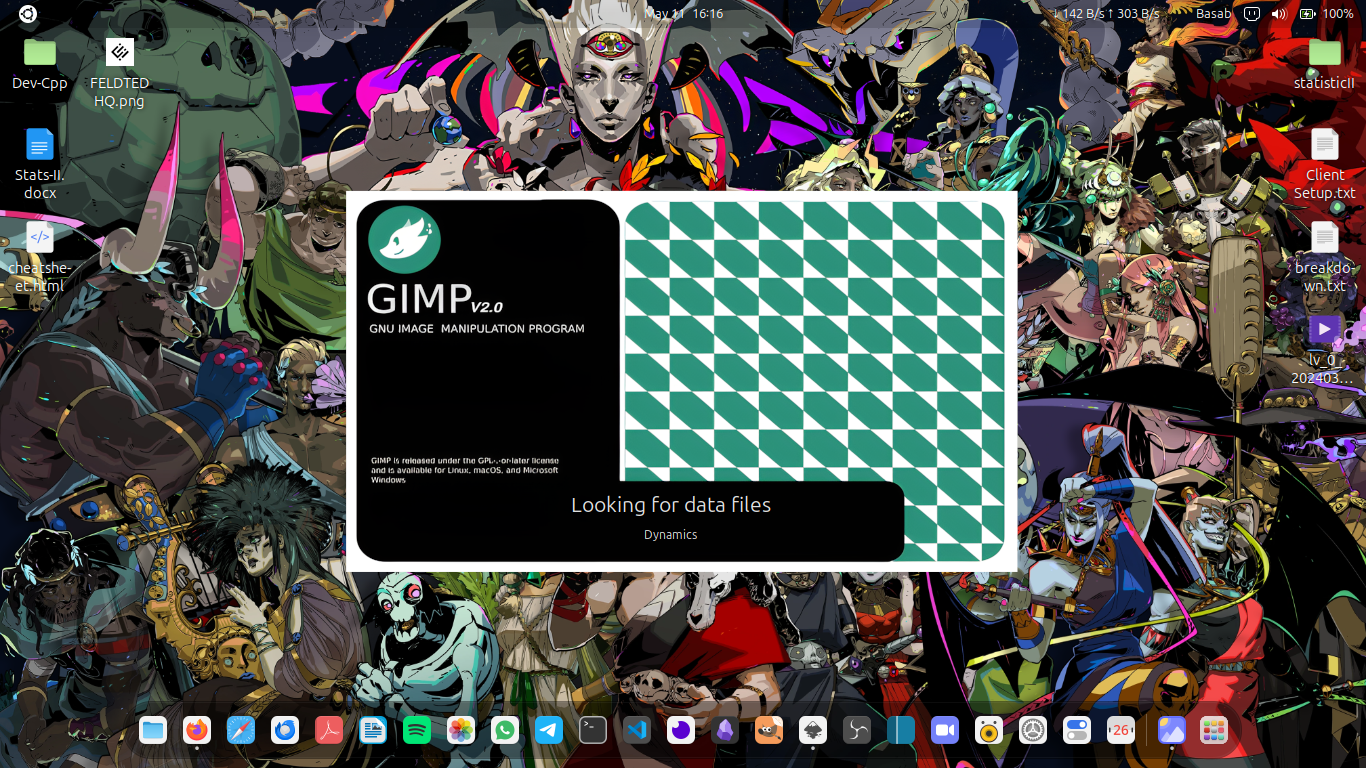Show the applications grid in the dock
This screenshot has width=1366, height=768.
click(x=1214, y=731)
